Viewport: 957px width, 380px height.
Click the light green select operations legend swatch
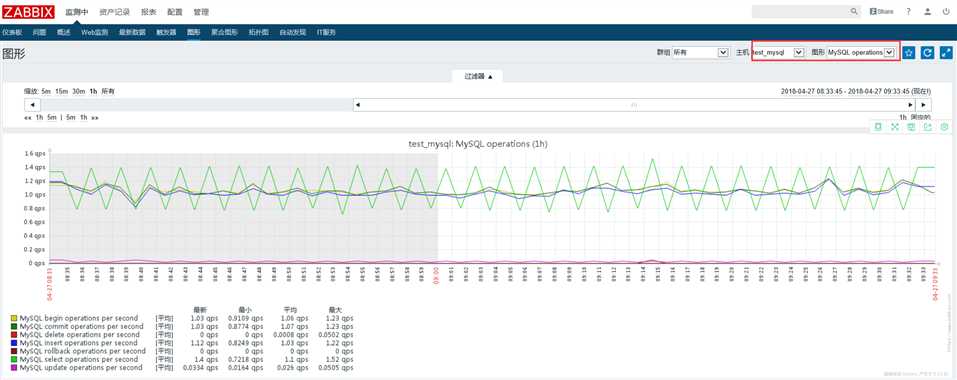13,360
